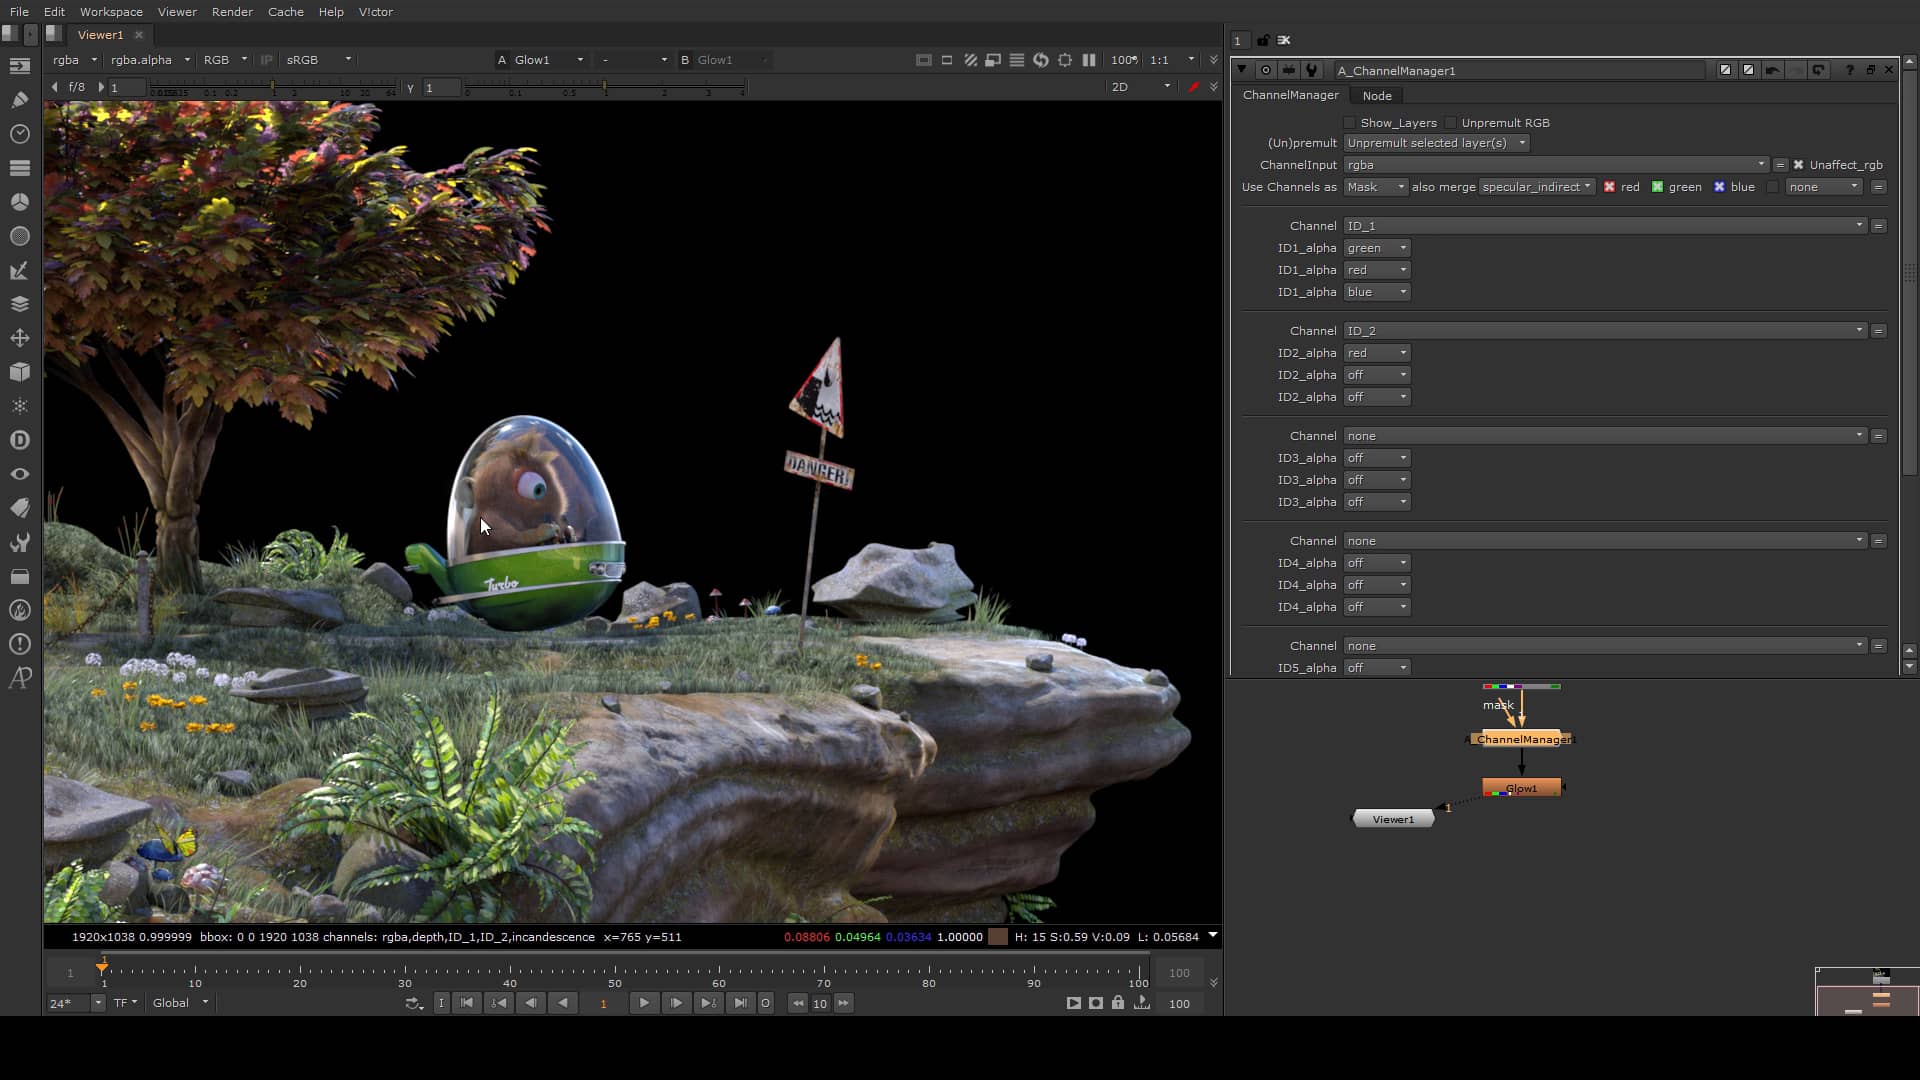
Task: Click the viewer refresh/force update icon
Action: point(1041,60)
